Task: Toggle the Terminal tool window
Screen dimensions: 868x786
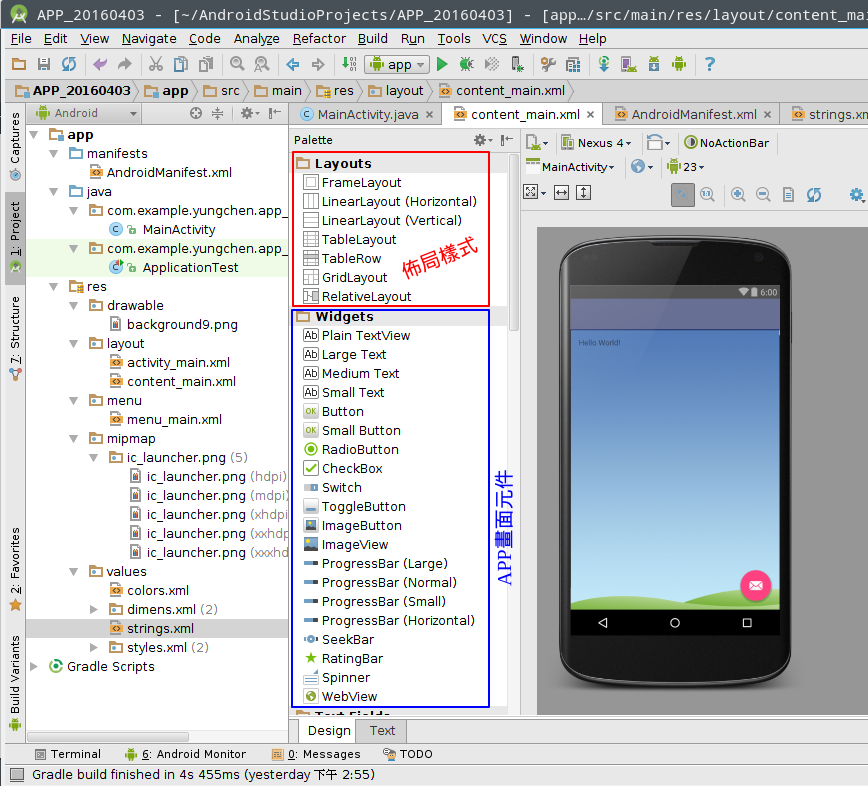Action: 68,754
